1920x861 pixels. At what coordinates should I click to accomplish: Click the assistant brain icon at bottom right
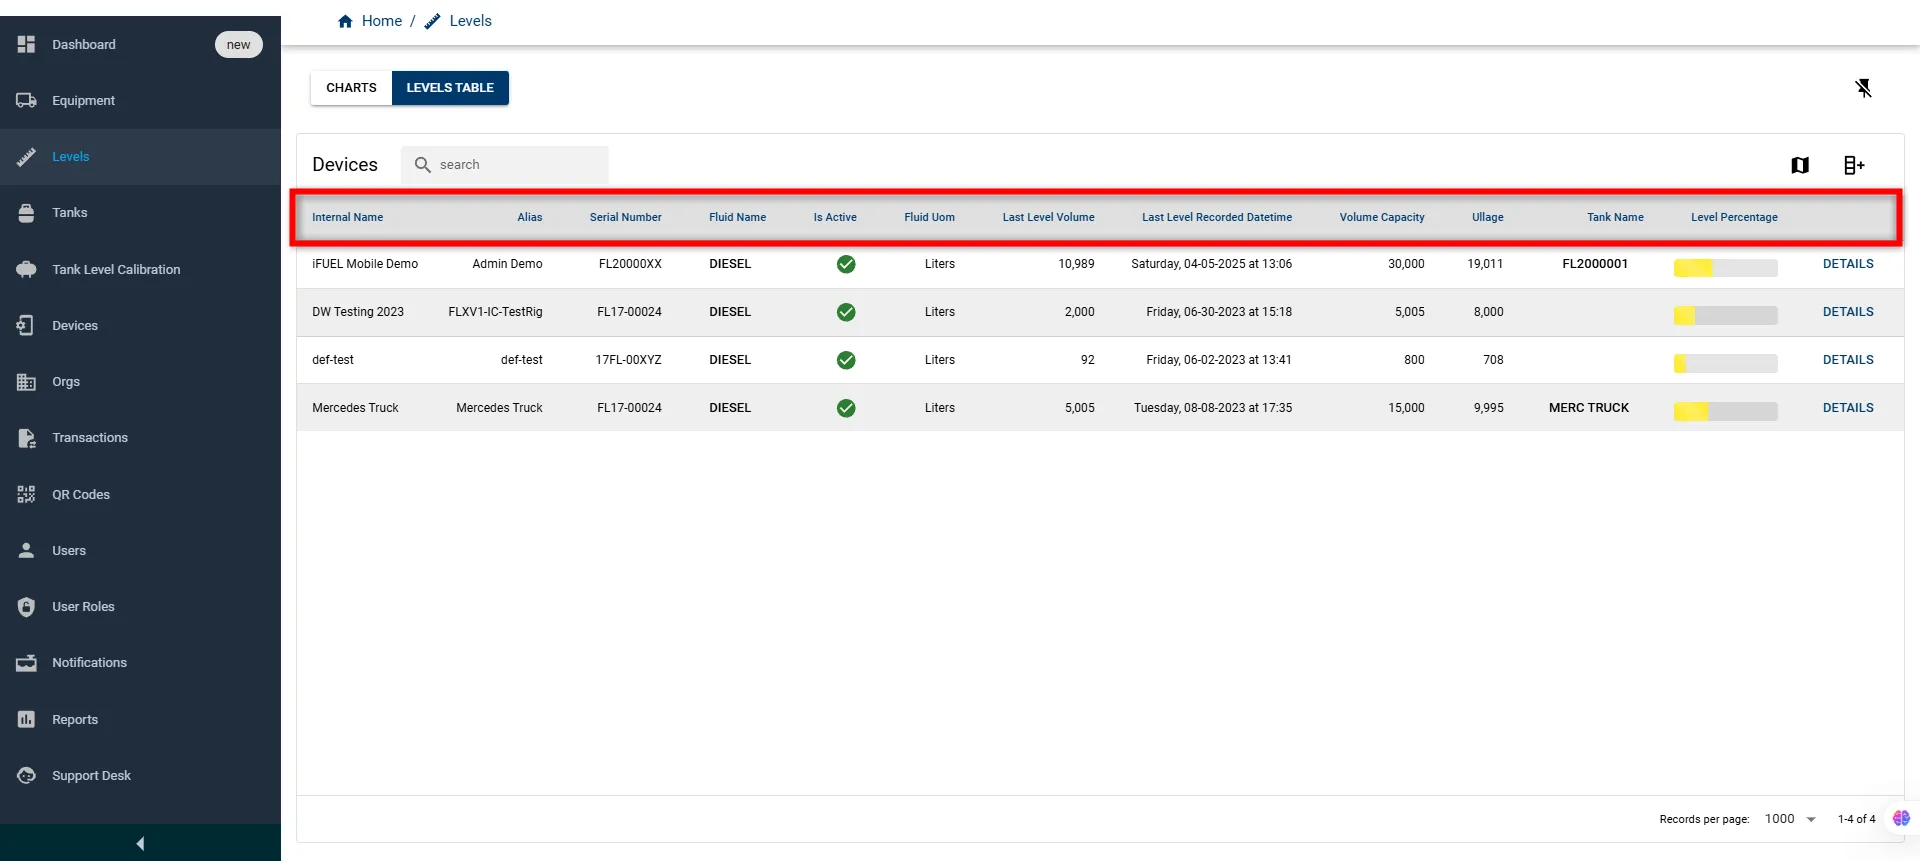pyautogui.click(x=1901, y=818)
